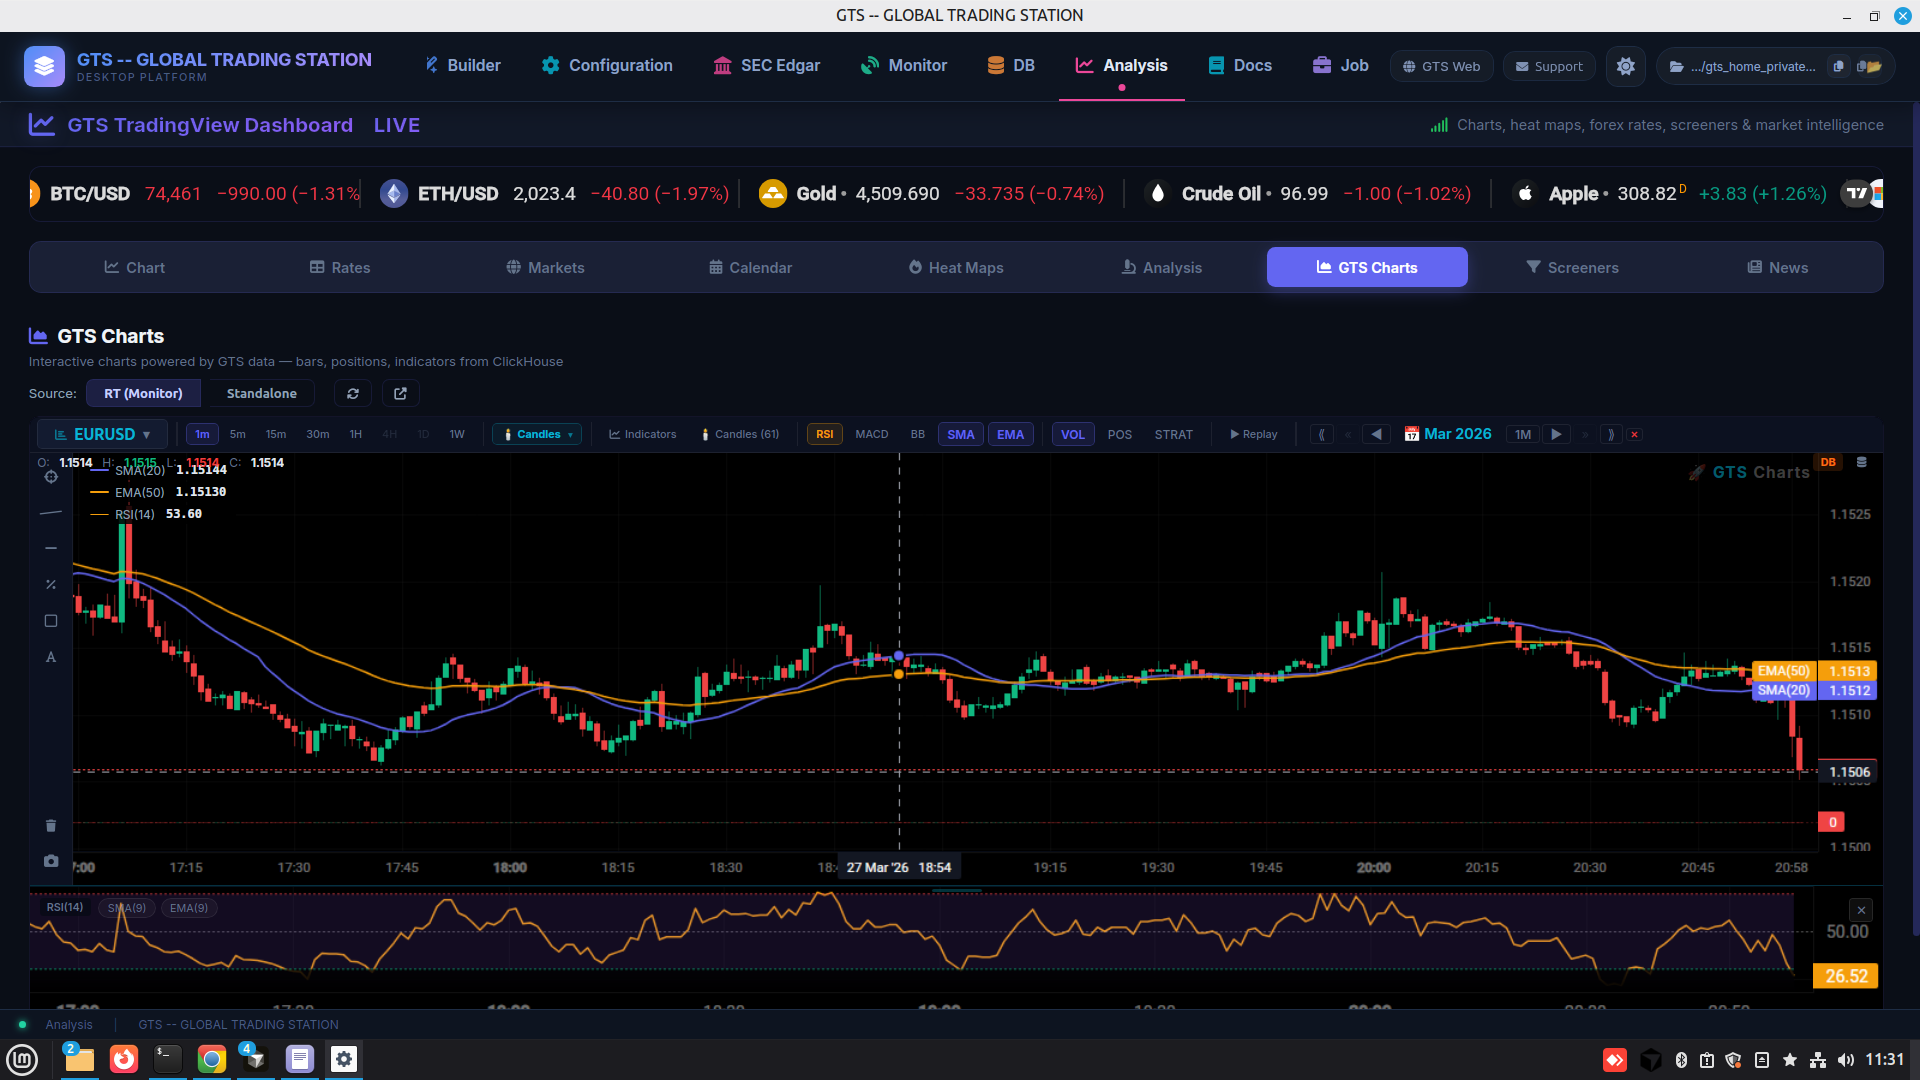
Task: Go to the previous period arrow
Action: [x=1376, y=434]
